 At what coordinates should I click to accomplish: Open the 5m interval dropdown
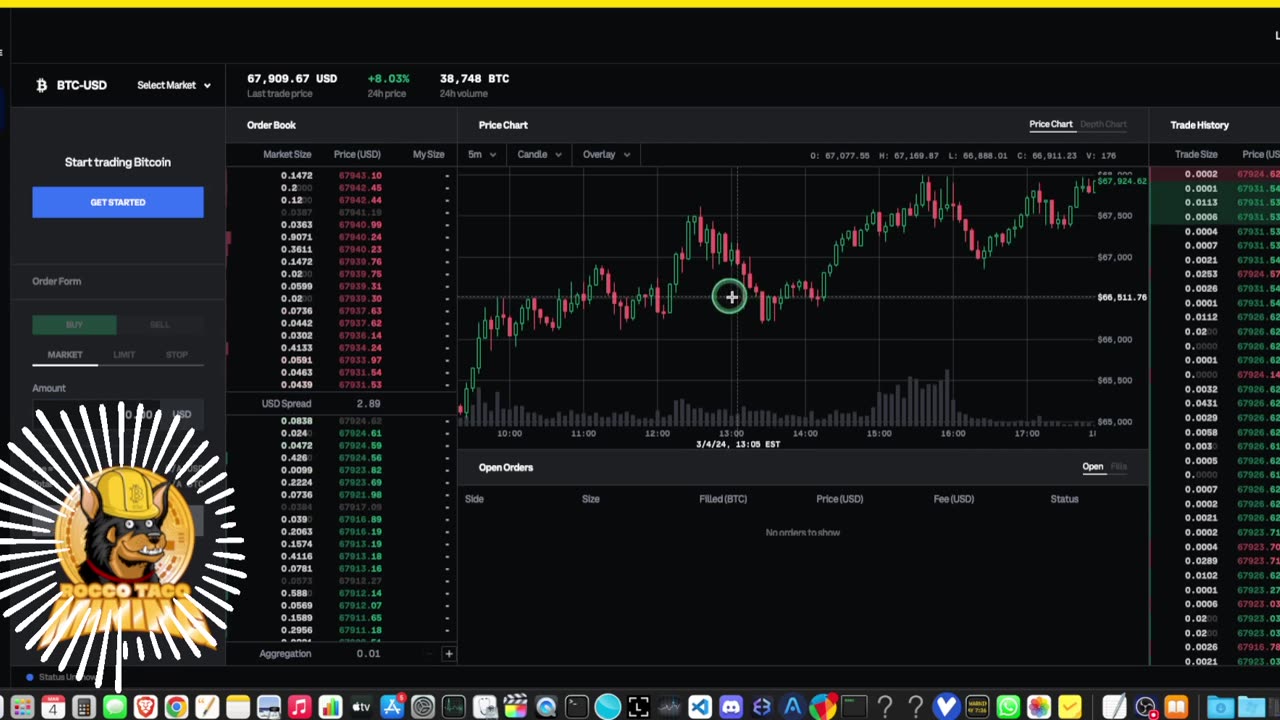tap(482, 154)
